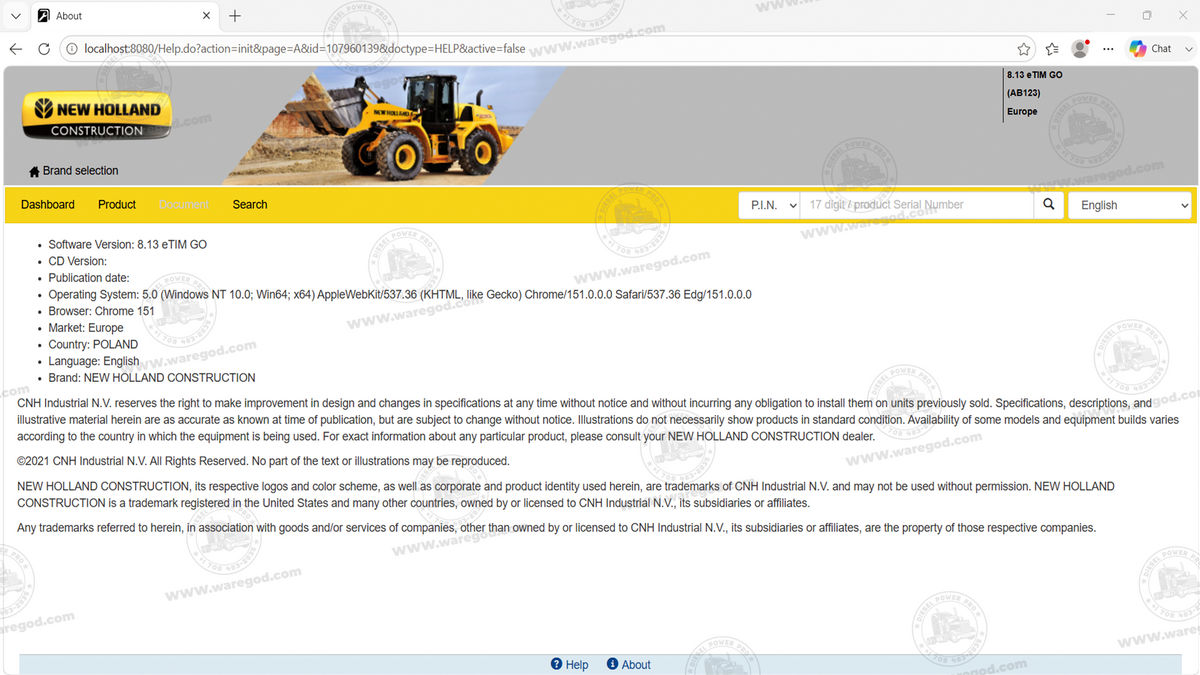Open the site information icon in address bar

(x=72, y=49)
